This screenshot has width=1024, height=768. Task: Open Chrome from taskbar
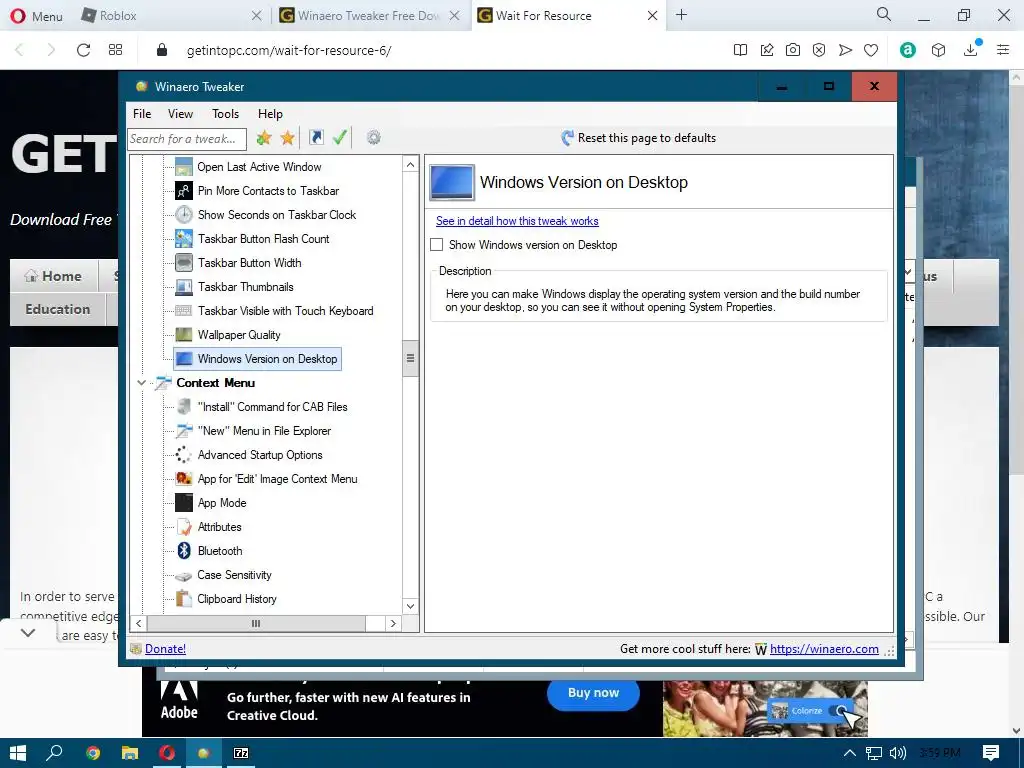point(93,753)
